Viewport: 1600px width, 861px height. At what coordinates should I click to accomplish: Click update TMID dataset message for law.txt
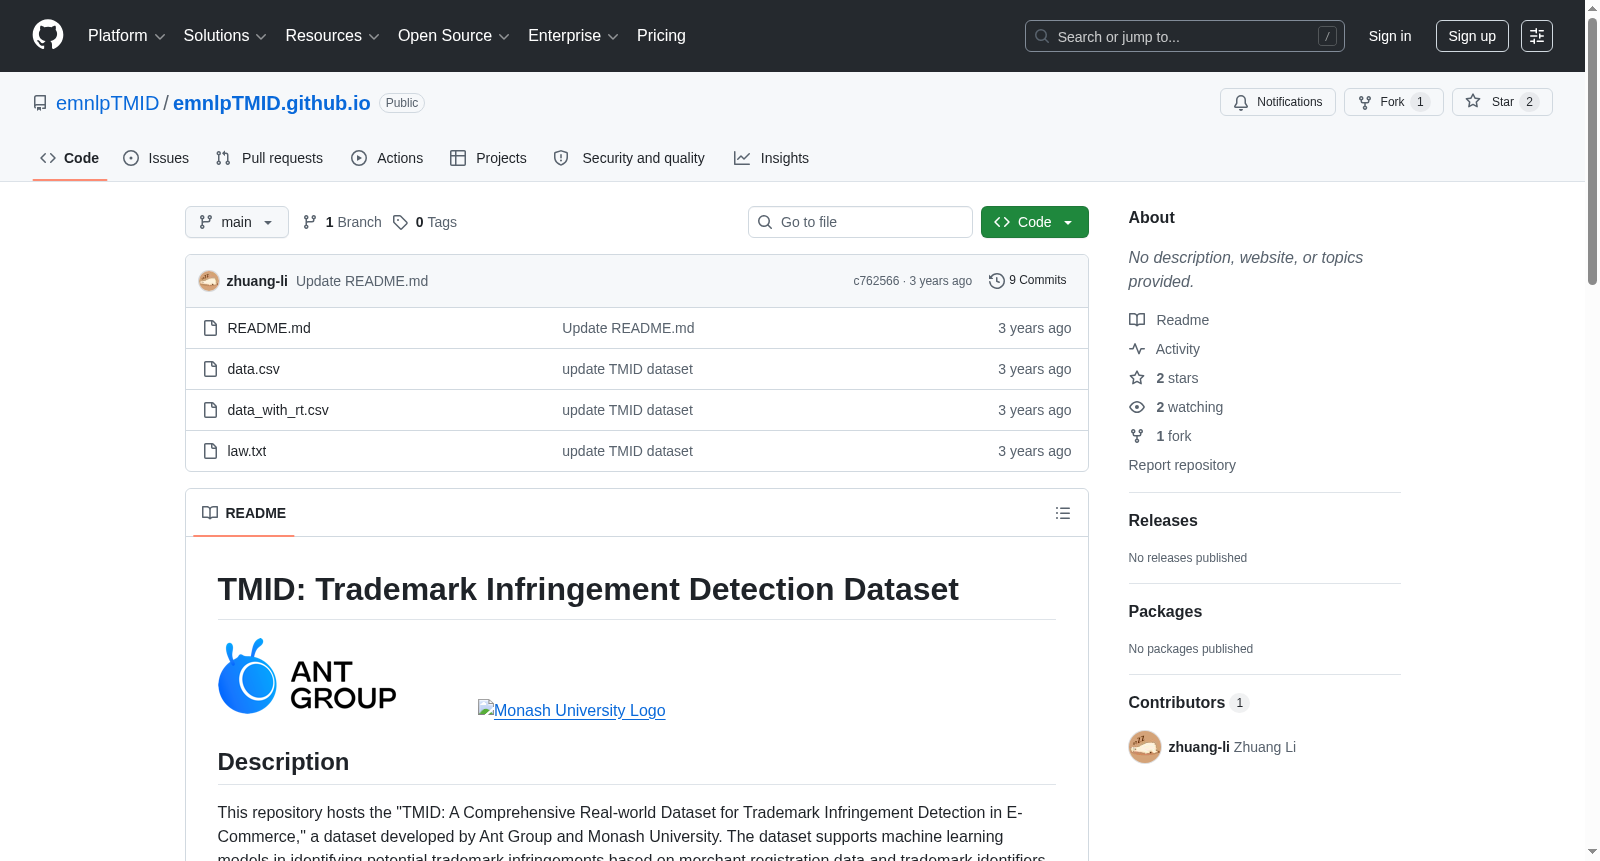[x=627, y=451]
